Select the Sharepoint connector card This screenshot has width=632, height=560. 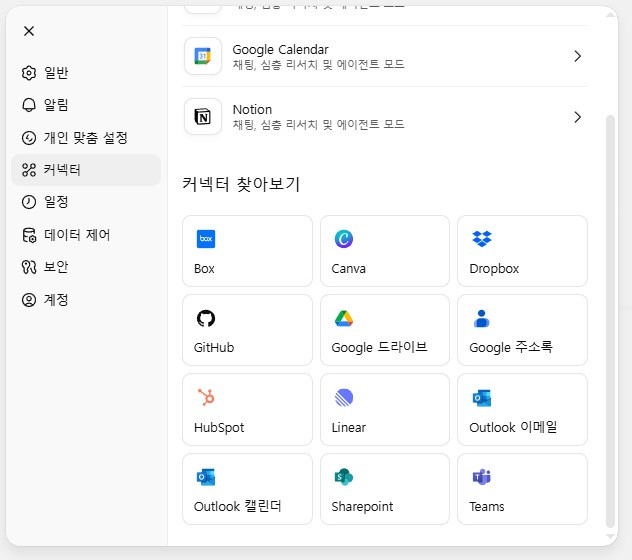[385, 489]
